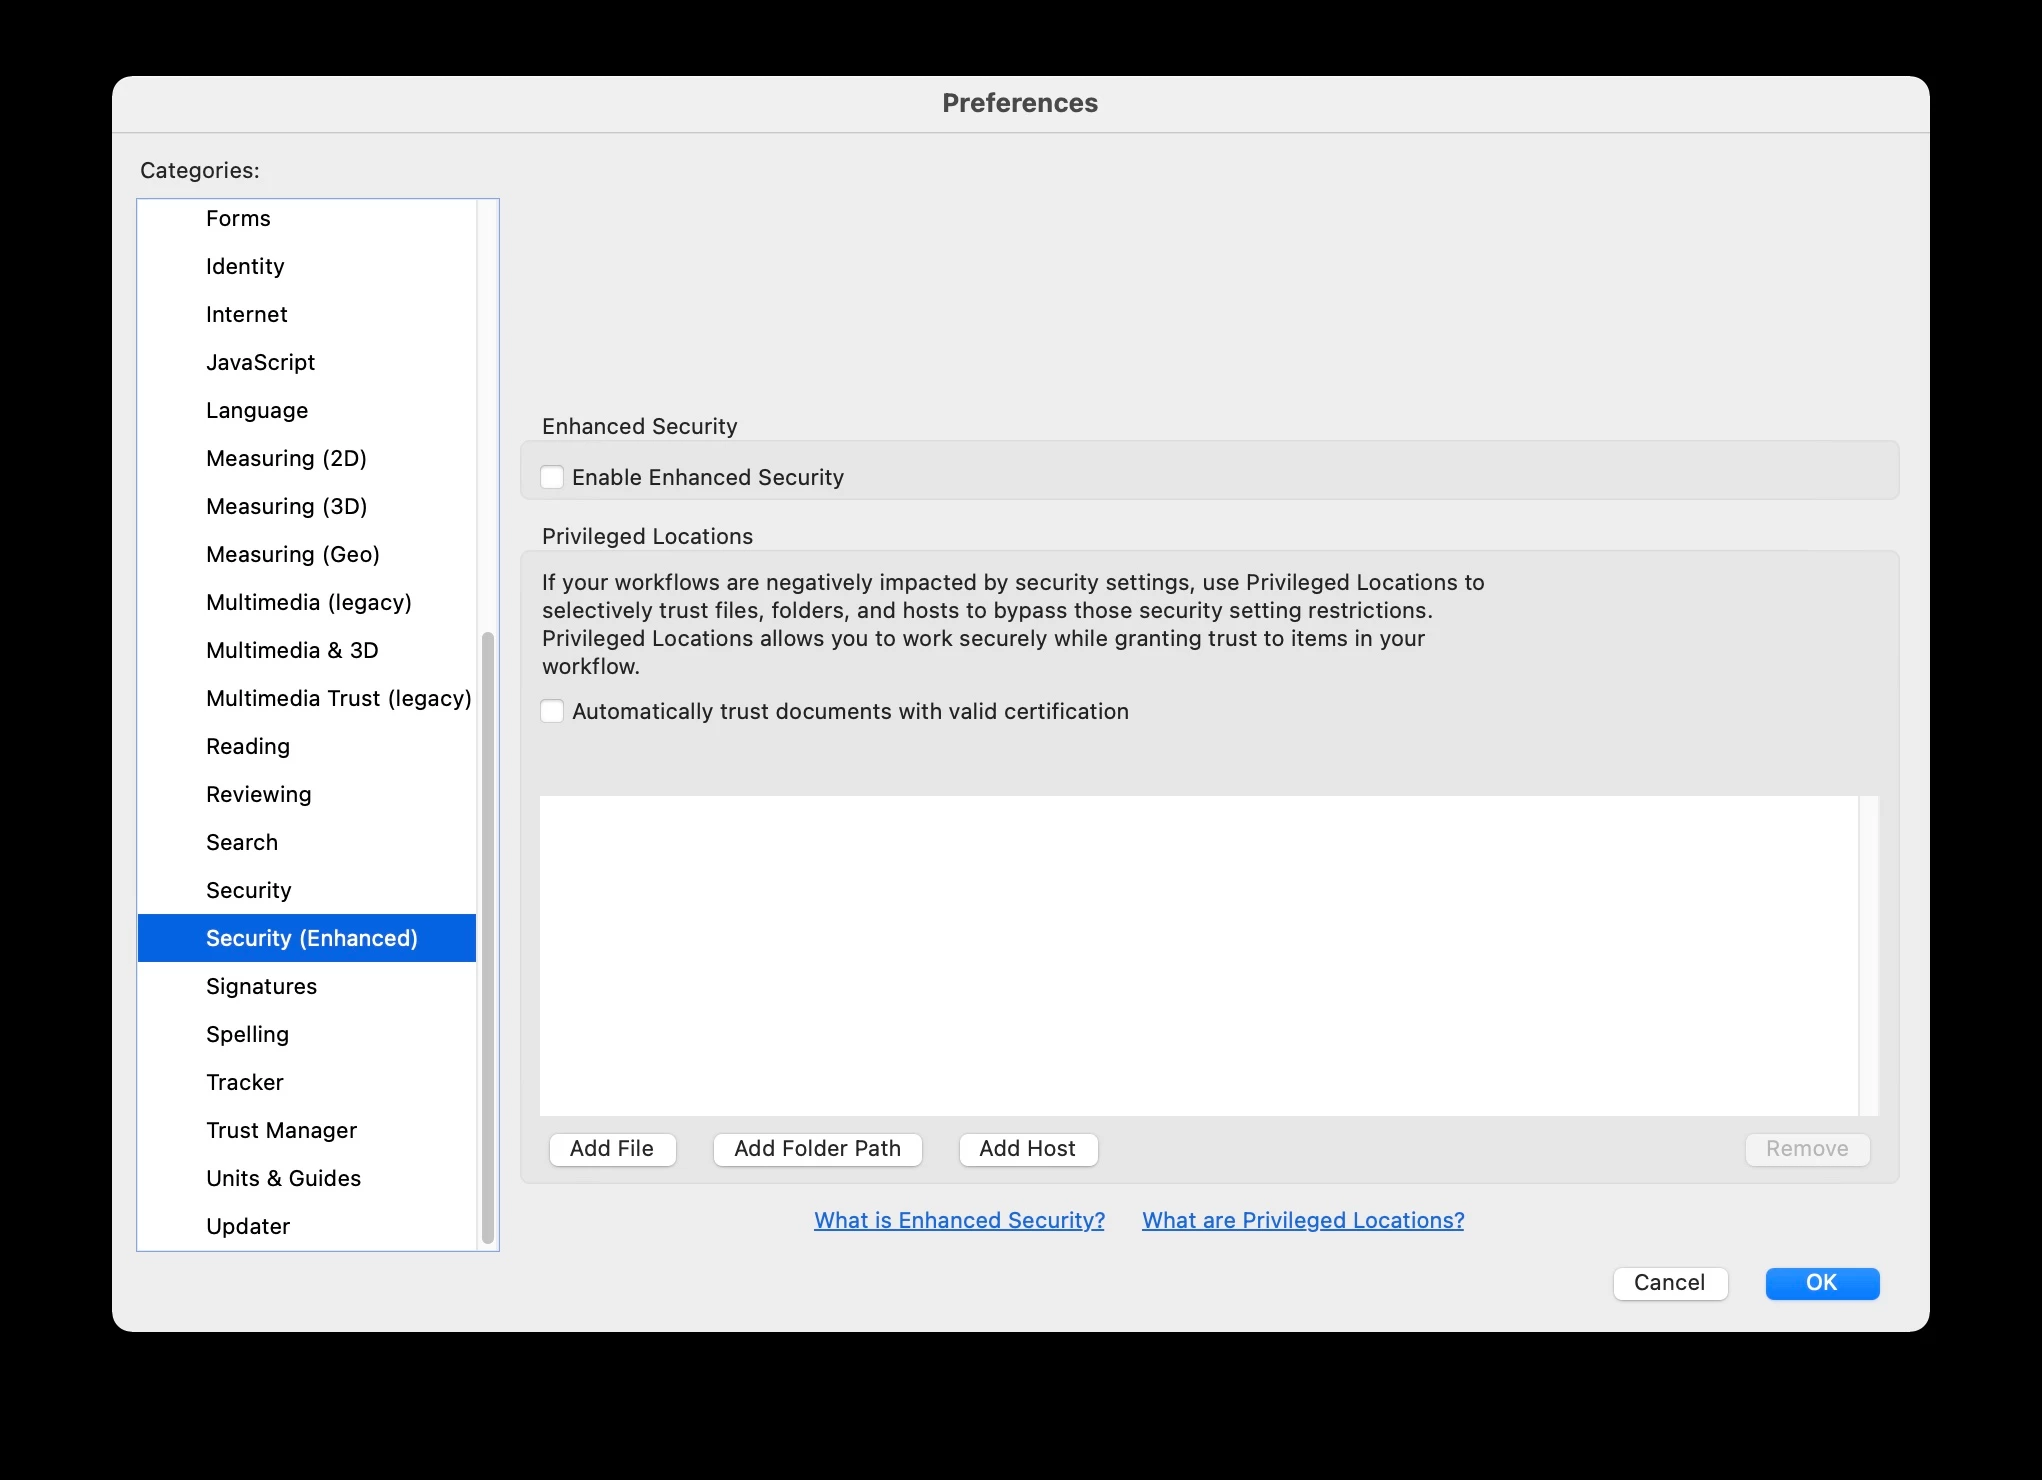Choose the Security category
2042x1480 pixels.
248,890
